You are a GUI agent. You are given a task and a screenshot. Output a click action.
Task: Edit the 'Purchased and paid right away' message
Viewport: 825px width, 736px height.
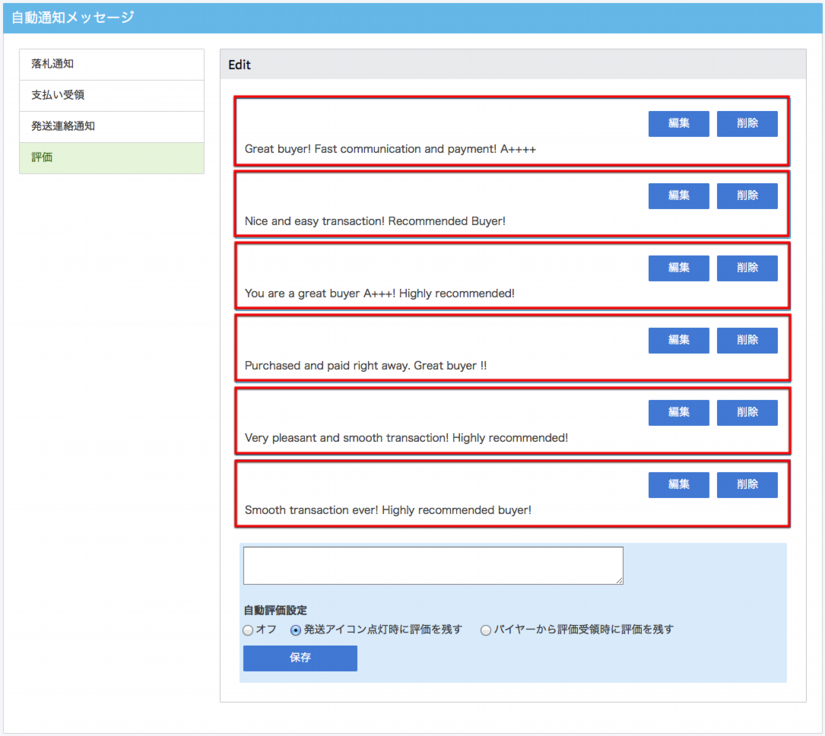click(678, 340)
